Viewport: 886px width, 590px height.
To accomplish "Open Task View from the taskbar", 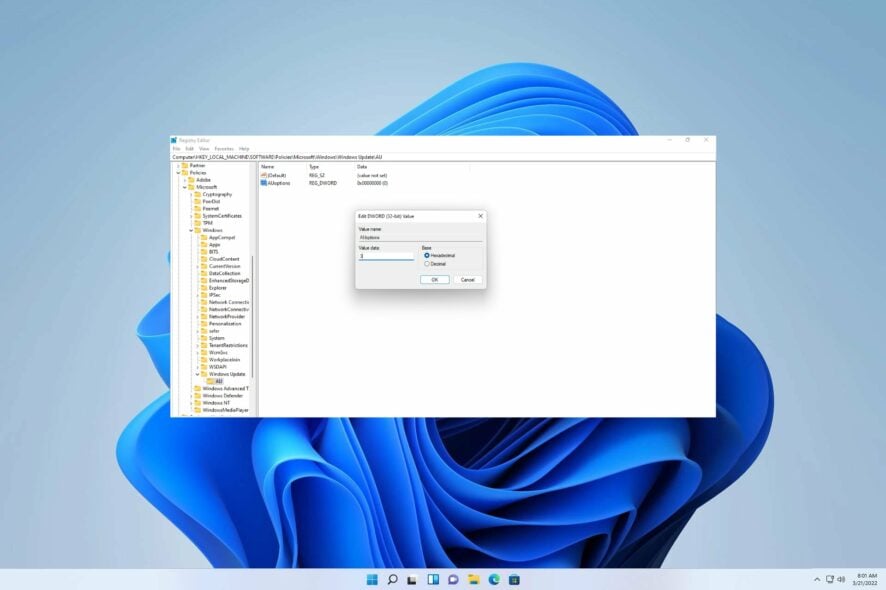I will (412, 579).
